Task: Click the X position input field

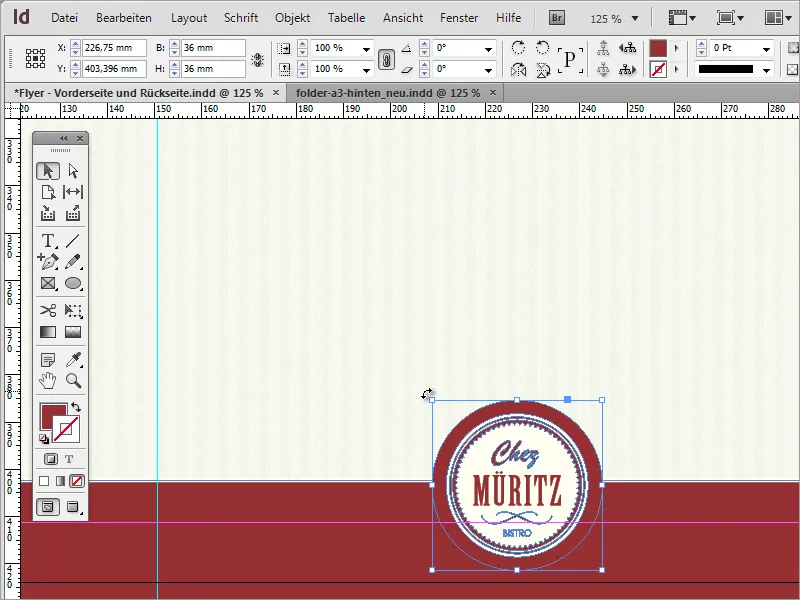Action: [x=114, y=48]
